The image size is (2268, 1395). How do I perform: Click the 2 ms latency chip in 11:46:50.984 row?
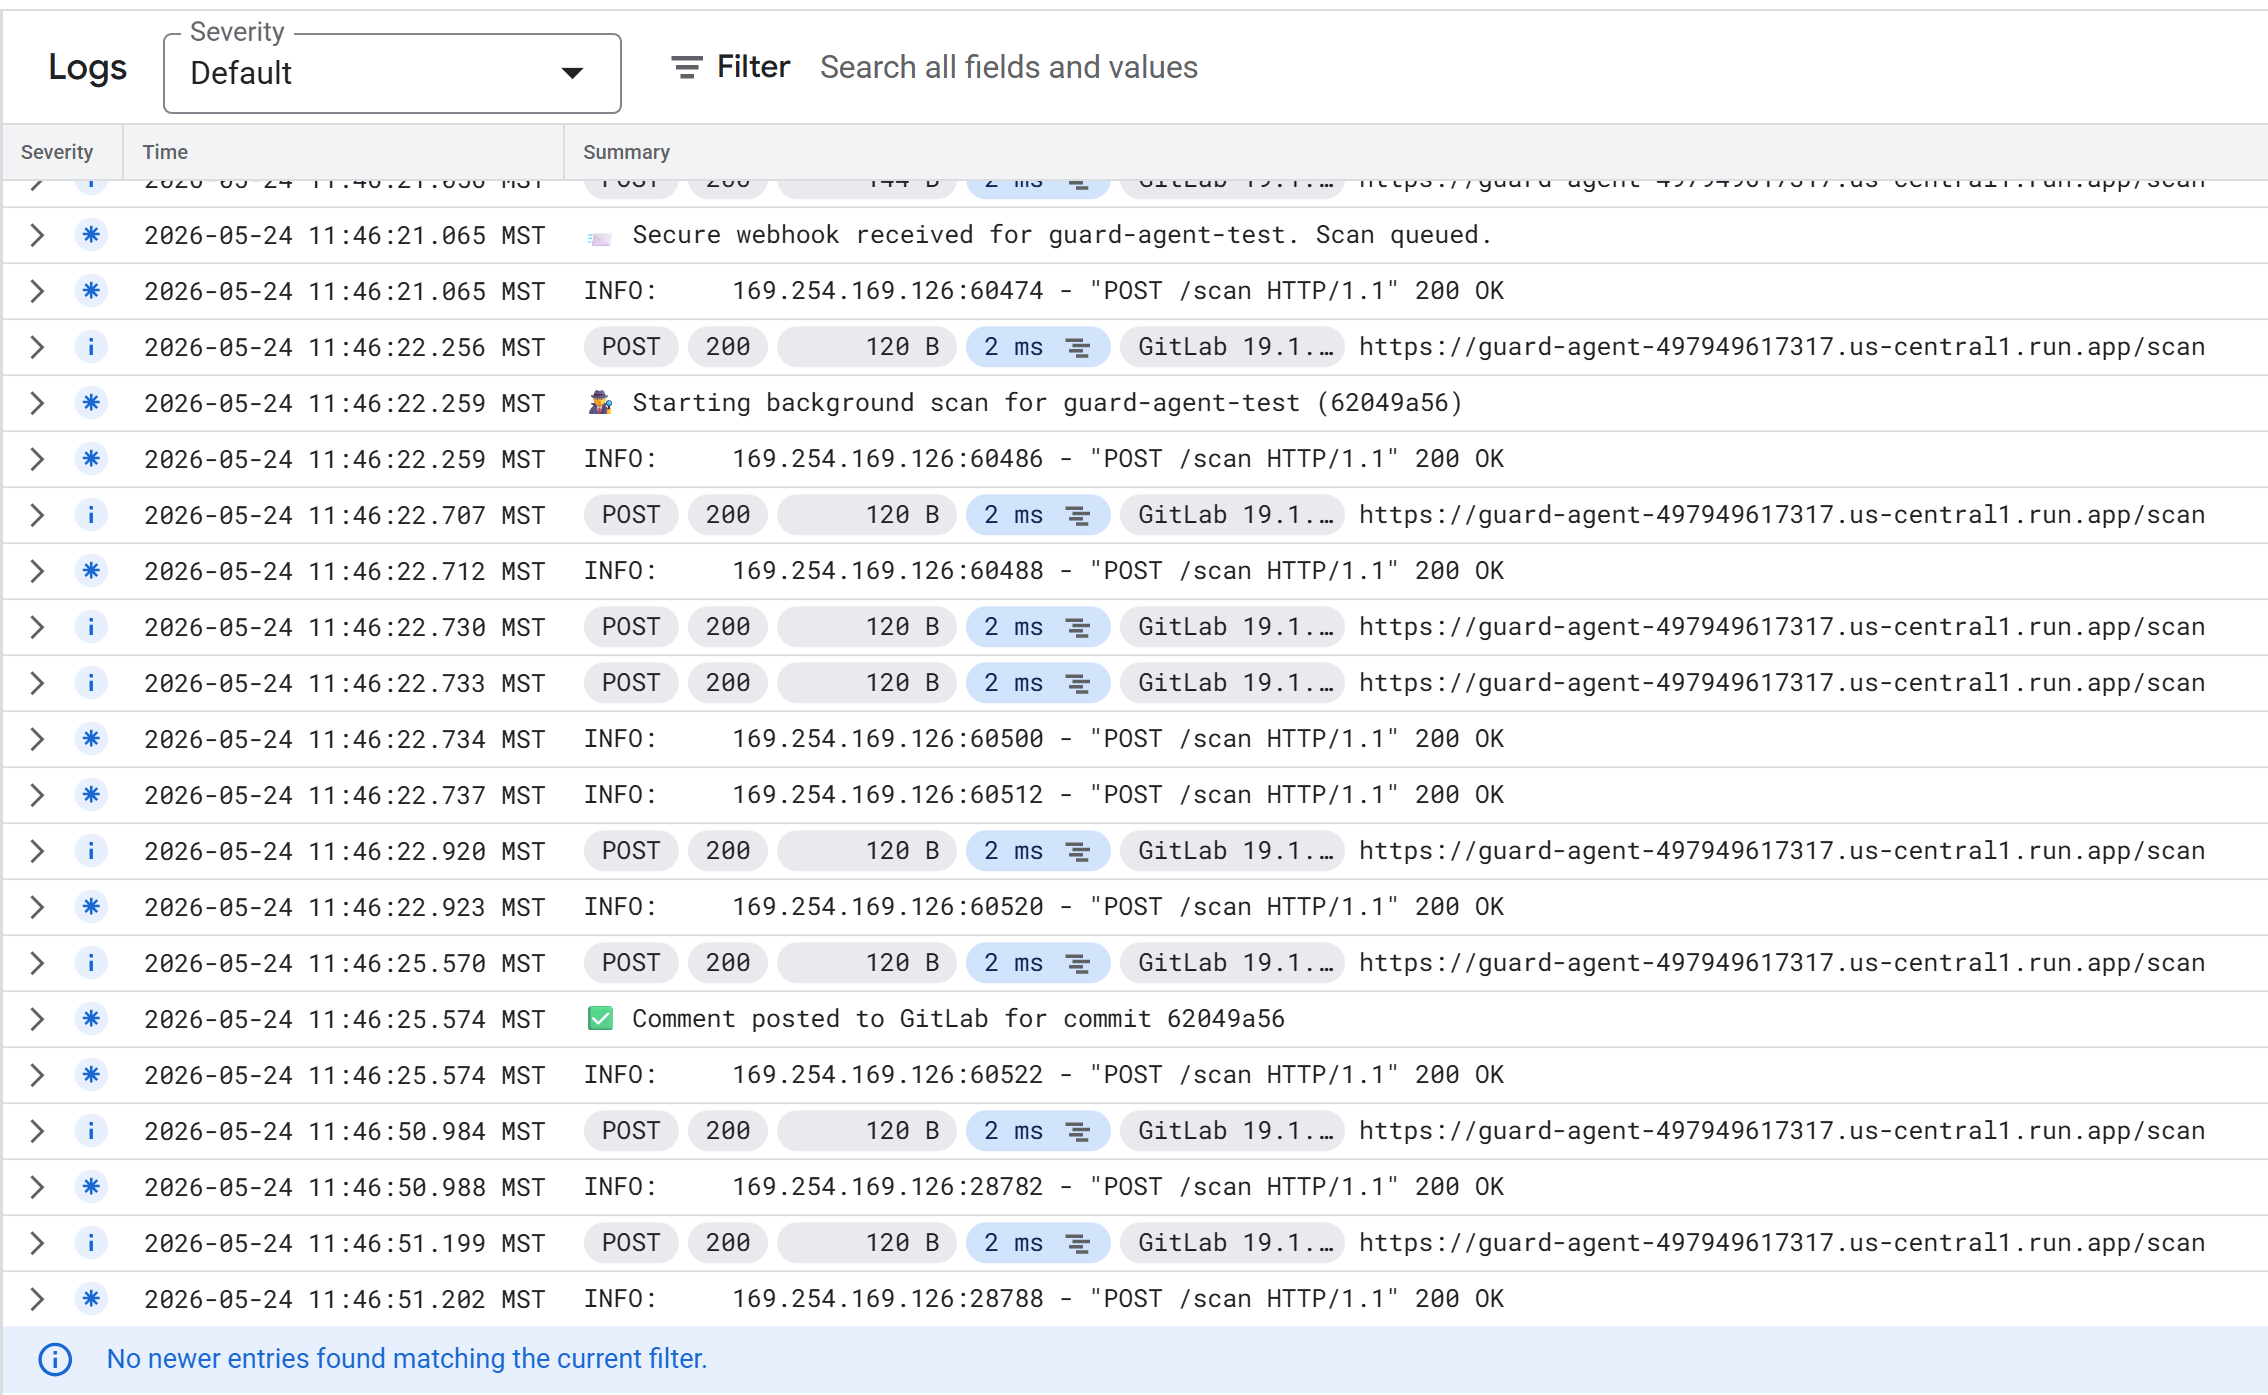pos(1037,1131)
